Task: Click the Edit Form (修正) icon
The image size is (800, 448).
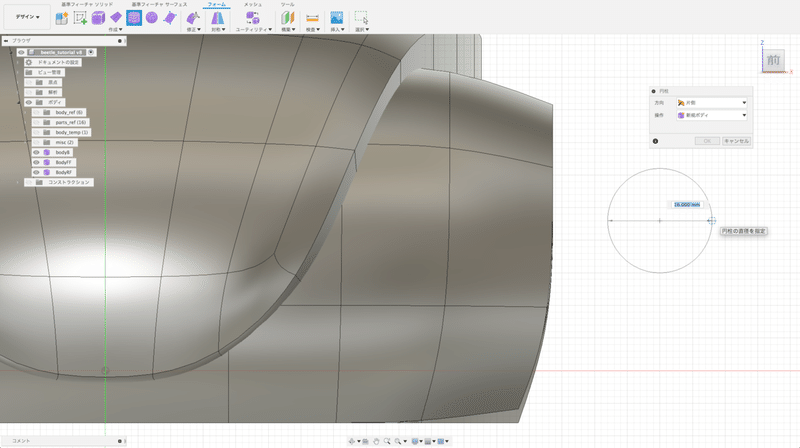Action: point(195,17)
